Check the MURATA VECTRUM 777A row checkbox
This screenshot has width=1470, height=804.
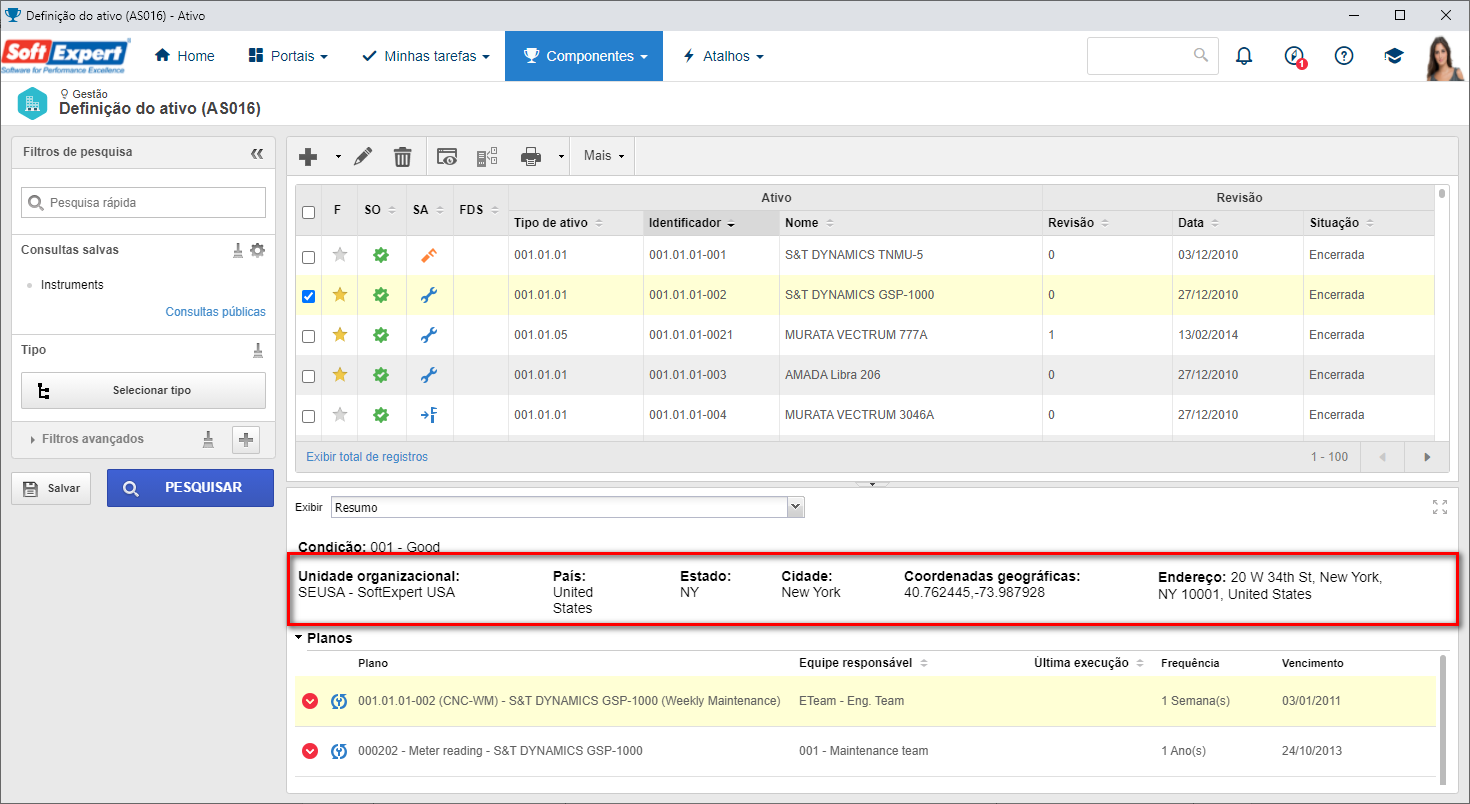(308, 337)
